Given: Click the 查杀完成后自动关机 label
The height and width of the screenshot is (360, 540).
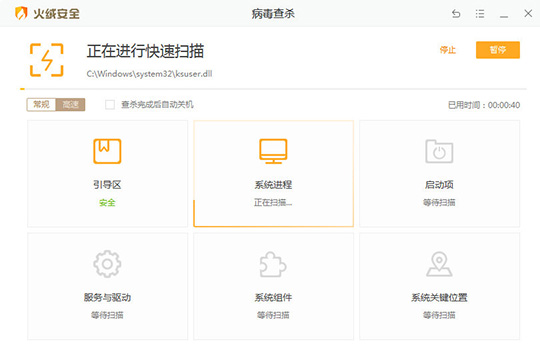Looking at the screenshot, I should click(x=157, y=104).
